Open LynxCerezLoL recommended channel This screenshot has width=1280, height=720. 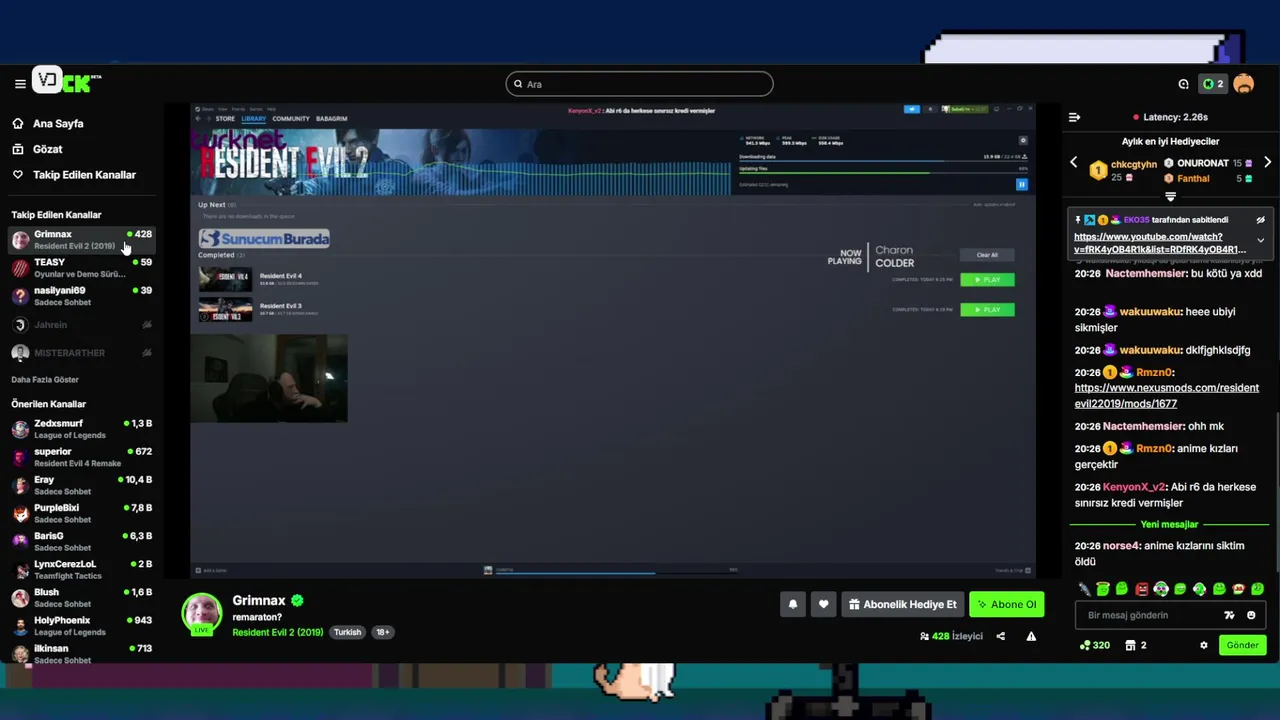tap(82, 570)
